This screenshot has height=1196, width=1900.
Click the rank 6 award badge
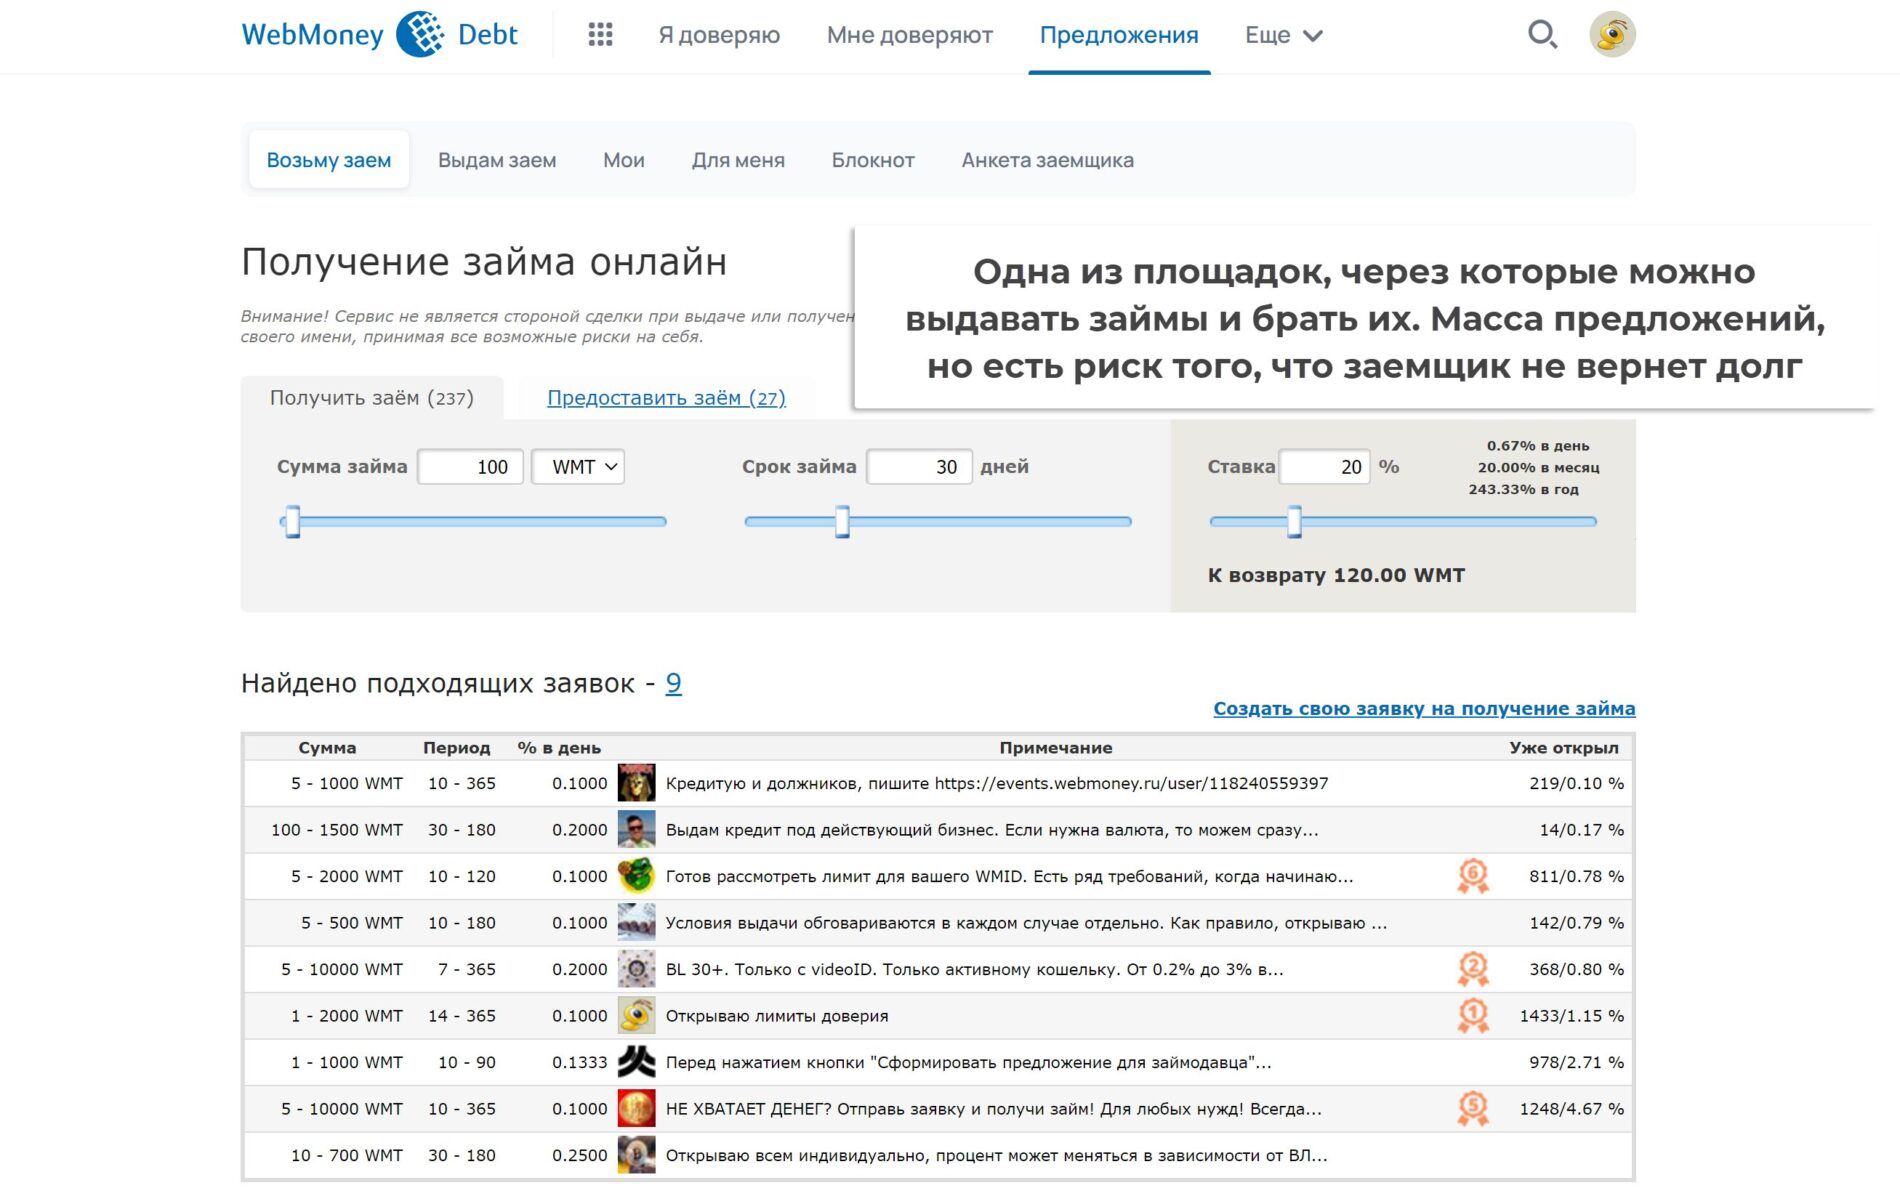point(1472,876)
